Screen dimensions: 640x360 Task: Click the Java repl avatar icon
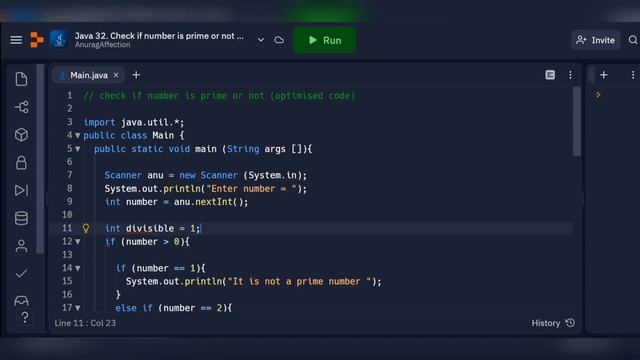(x=59, y=40)
